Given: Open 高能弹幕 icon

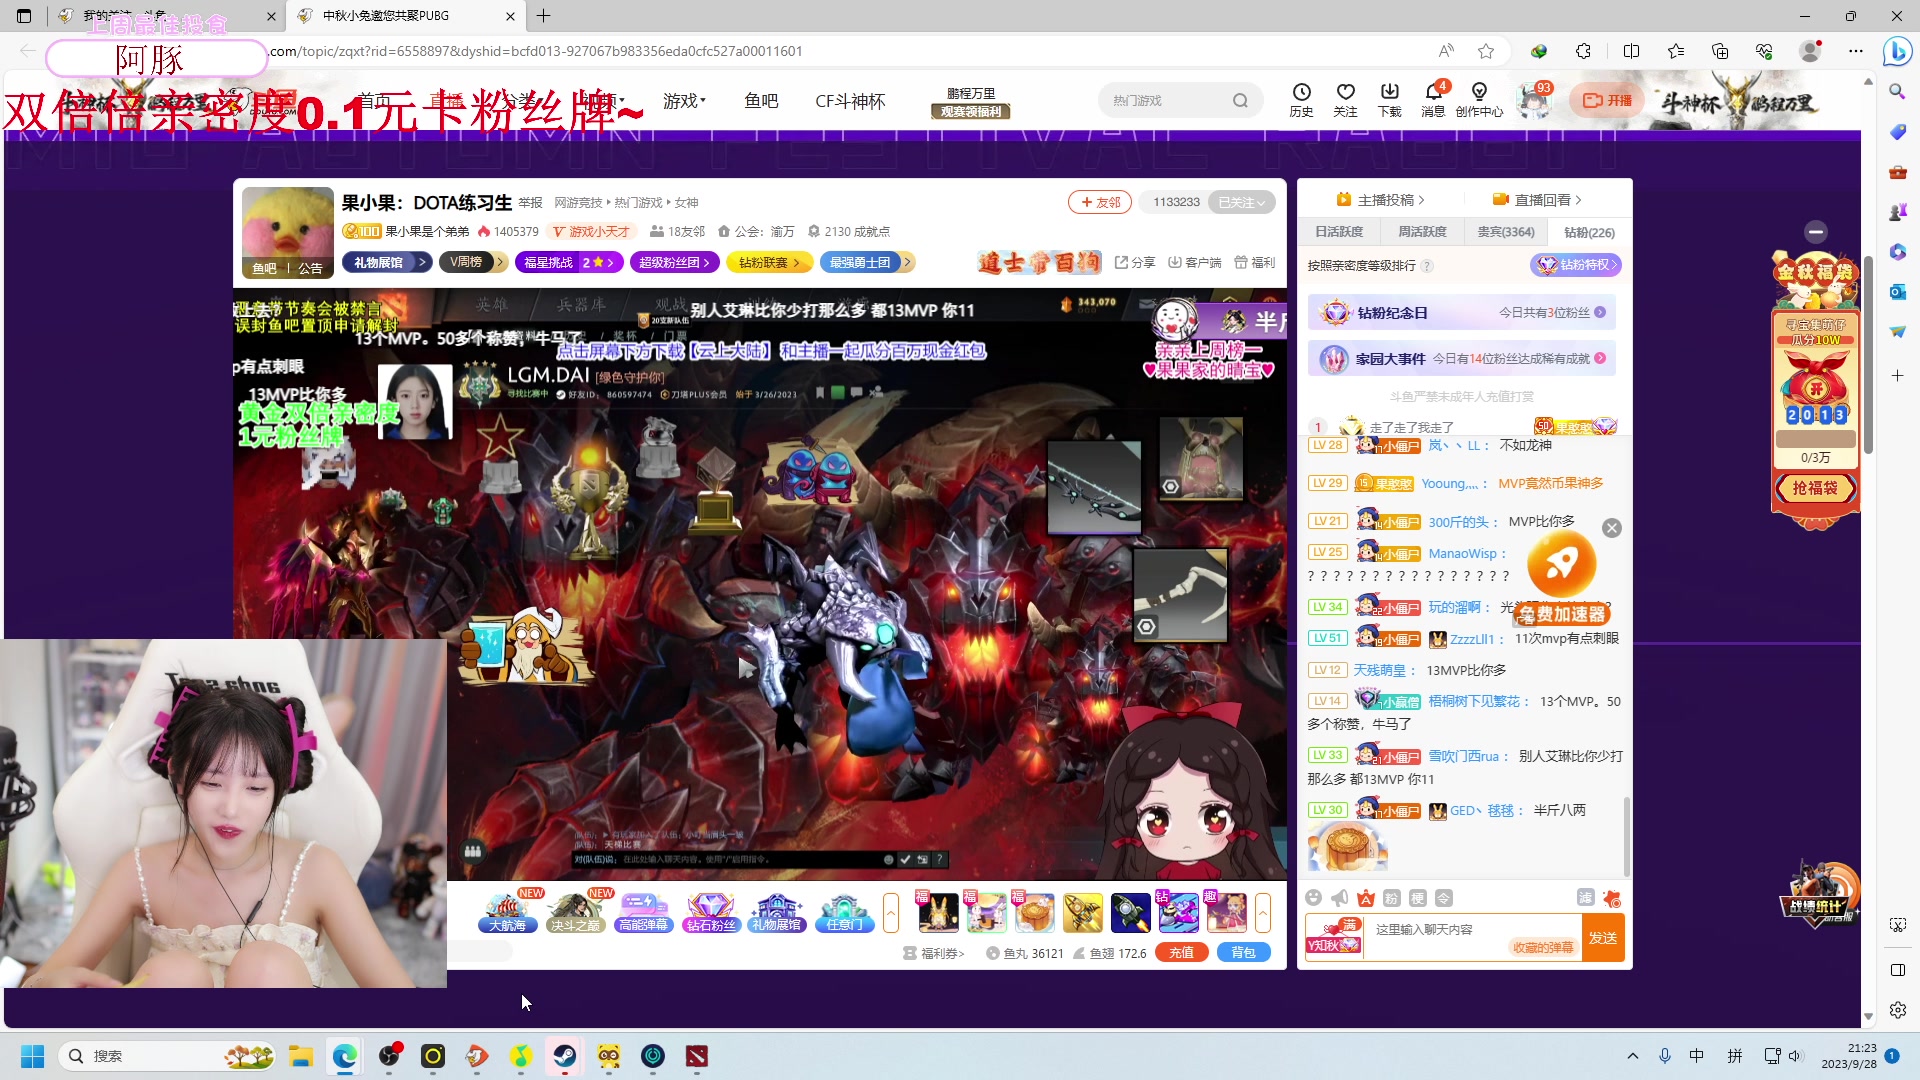Looking at the screenshot, I should (x=643, y=912).
